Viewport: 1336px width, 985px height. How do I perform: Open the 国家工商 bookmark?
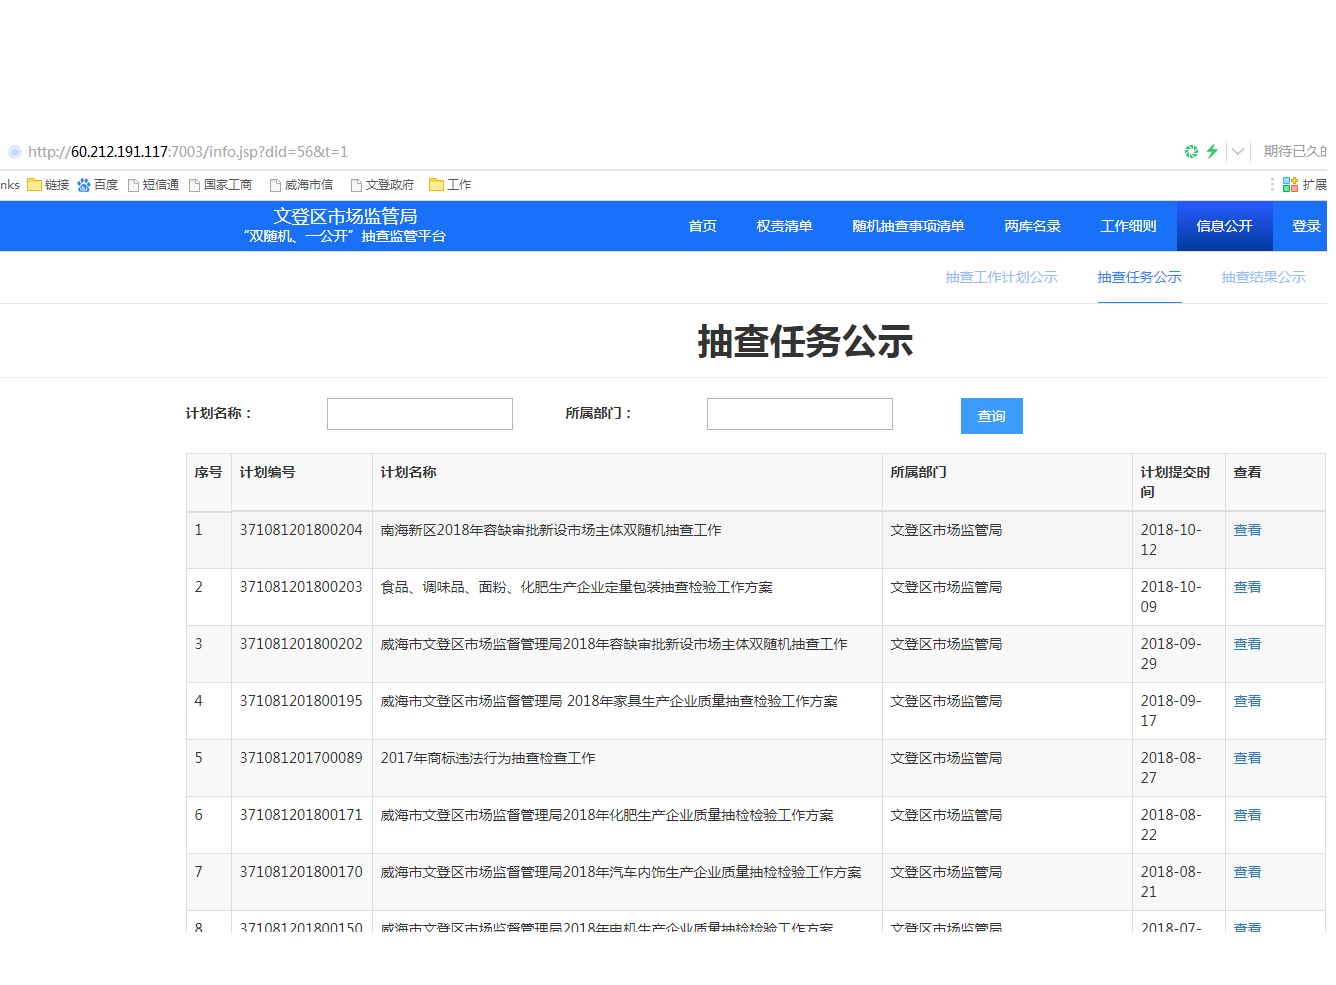click(x=220, y=185)
